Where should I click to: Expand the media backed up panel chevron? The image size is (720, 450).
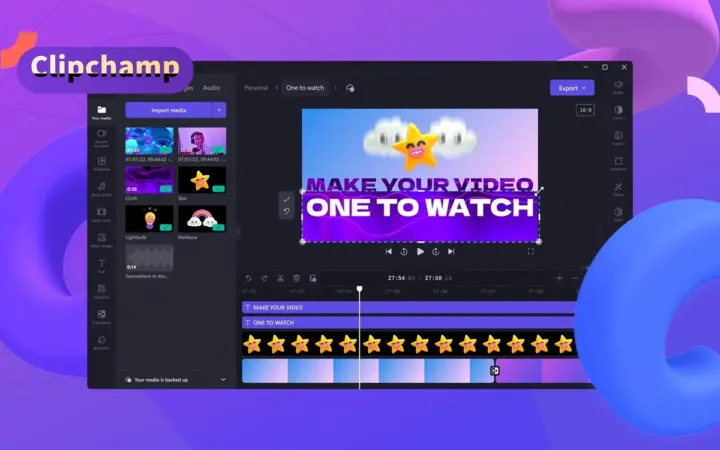(x=223, y=380)
